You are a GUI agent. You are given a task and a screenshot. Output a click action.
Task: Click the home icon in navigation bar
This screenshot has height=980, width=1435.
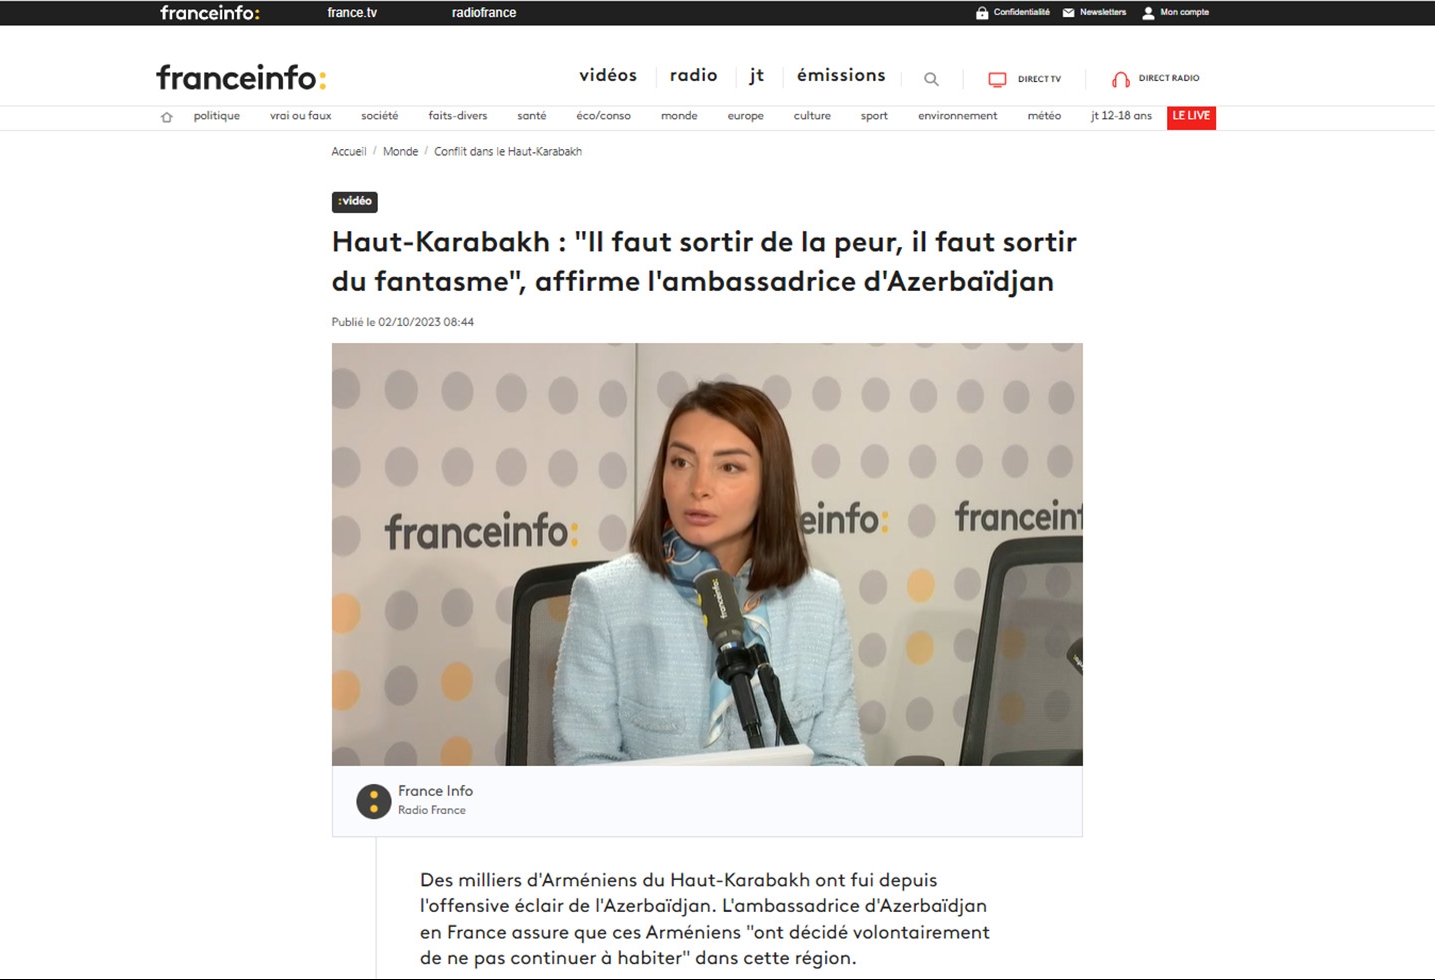[x=167, y=117]
